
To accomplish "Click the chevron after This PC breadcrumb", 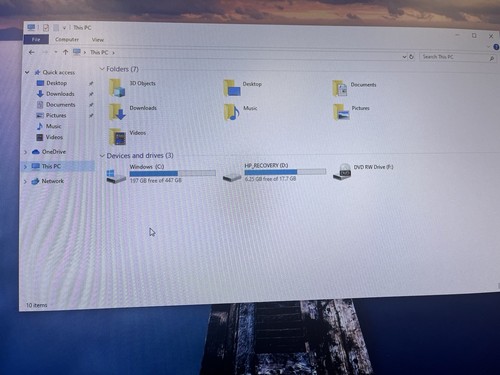I will [x=113, y=53].
